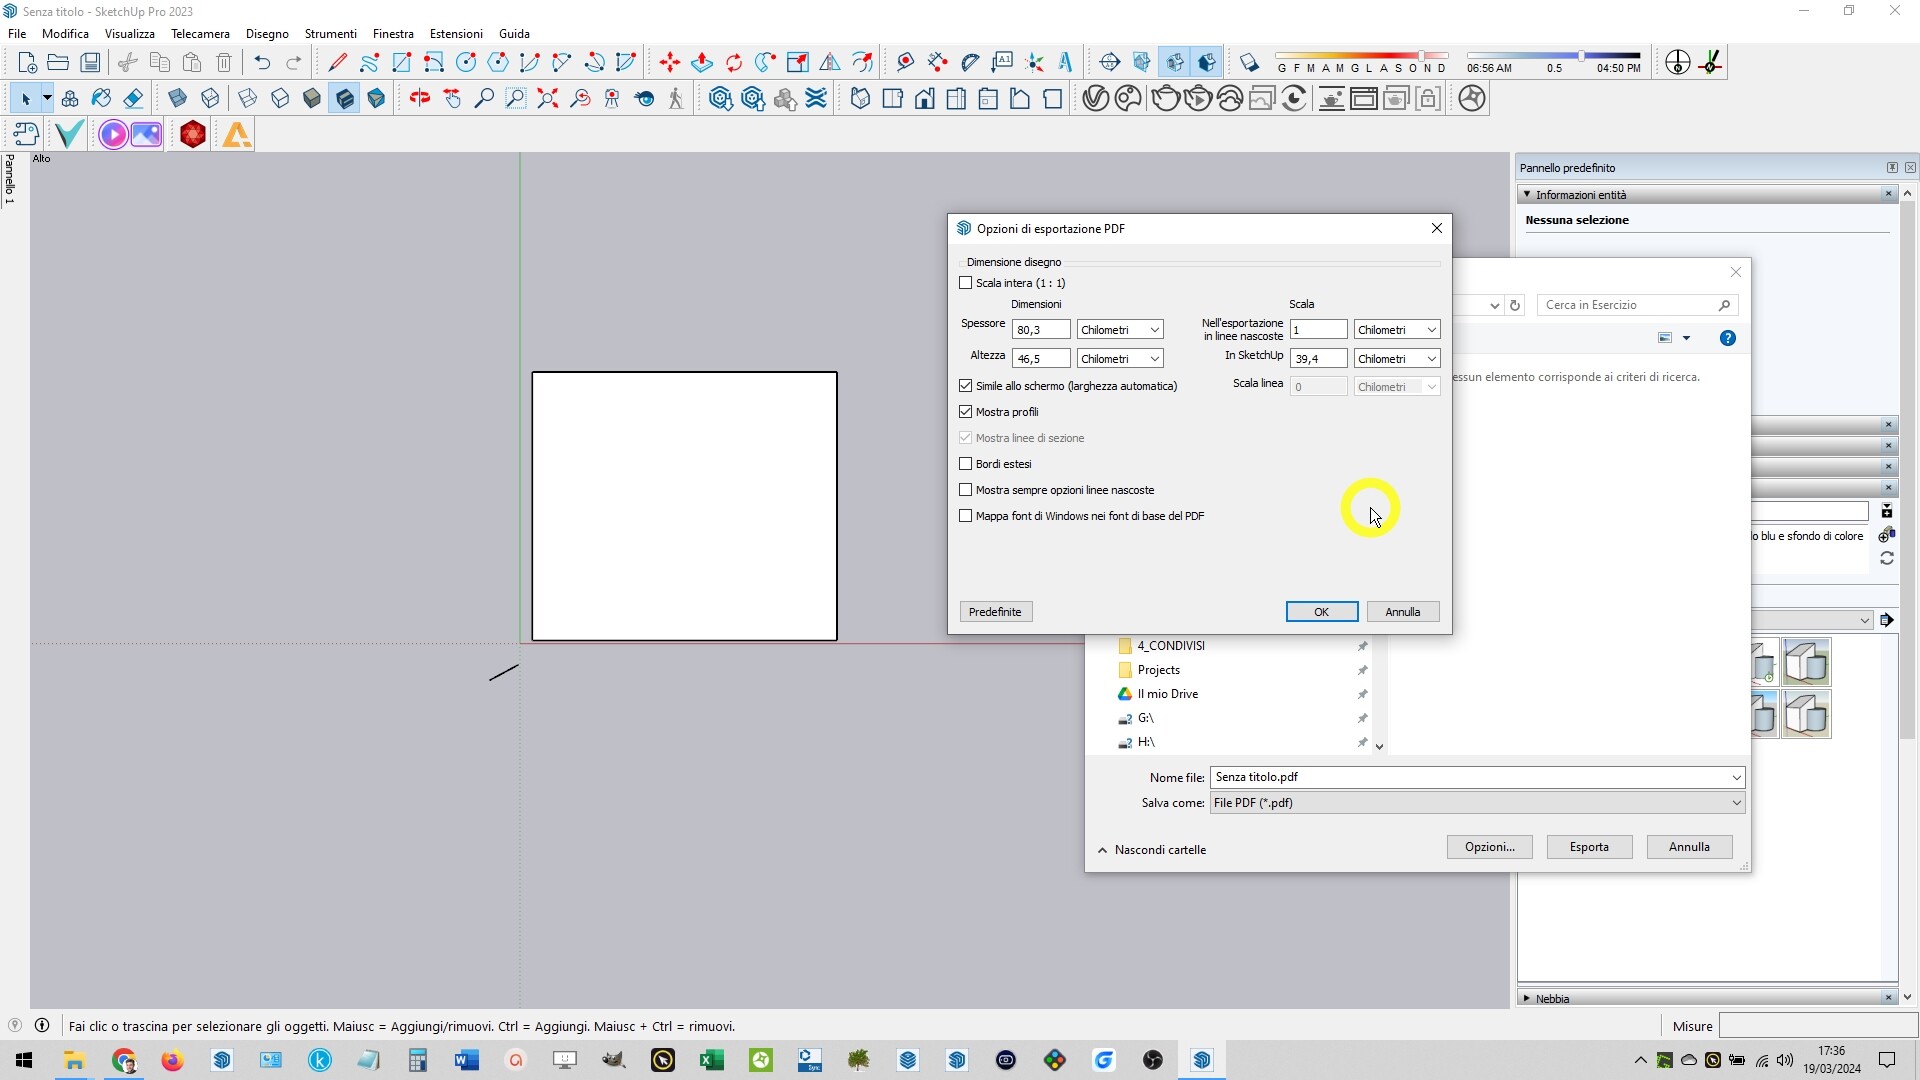Click Annulla in PDF export options
Screen dimensions: 1920x1080
click(x=1403, y=612)
